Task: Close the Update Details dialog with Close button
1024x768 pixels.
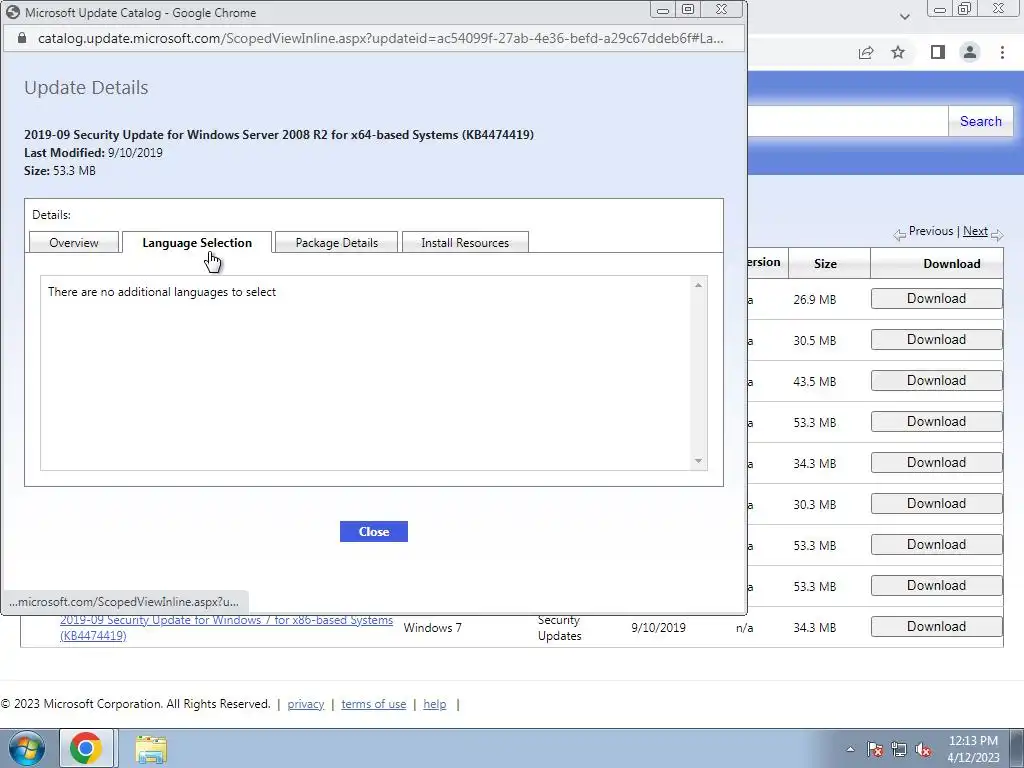Action: [374, 532]
